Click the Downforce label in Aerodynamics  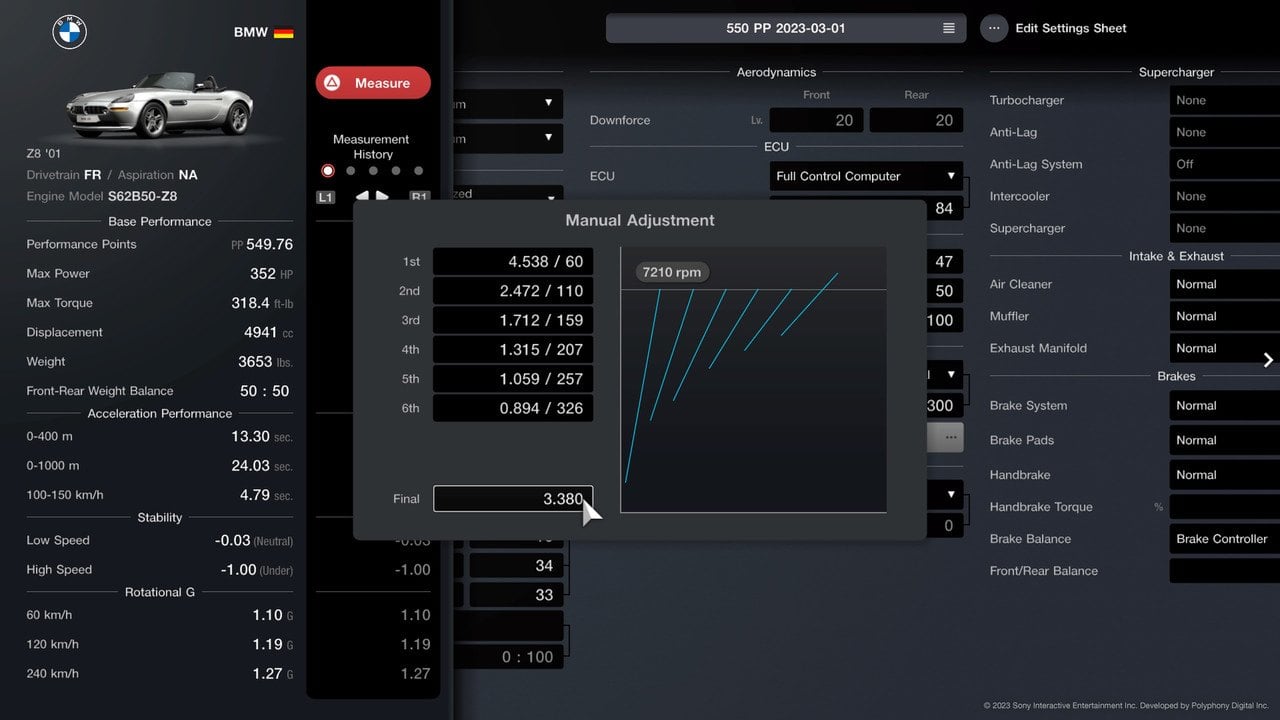620,120
